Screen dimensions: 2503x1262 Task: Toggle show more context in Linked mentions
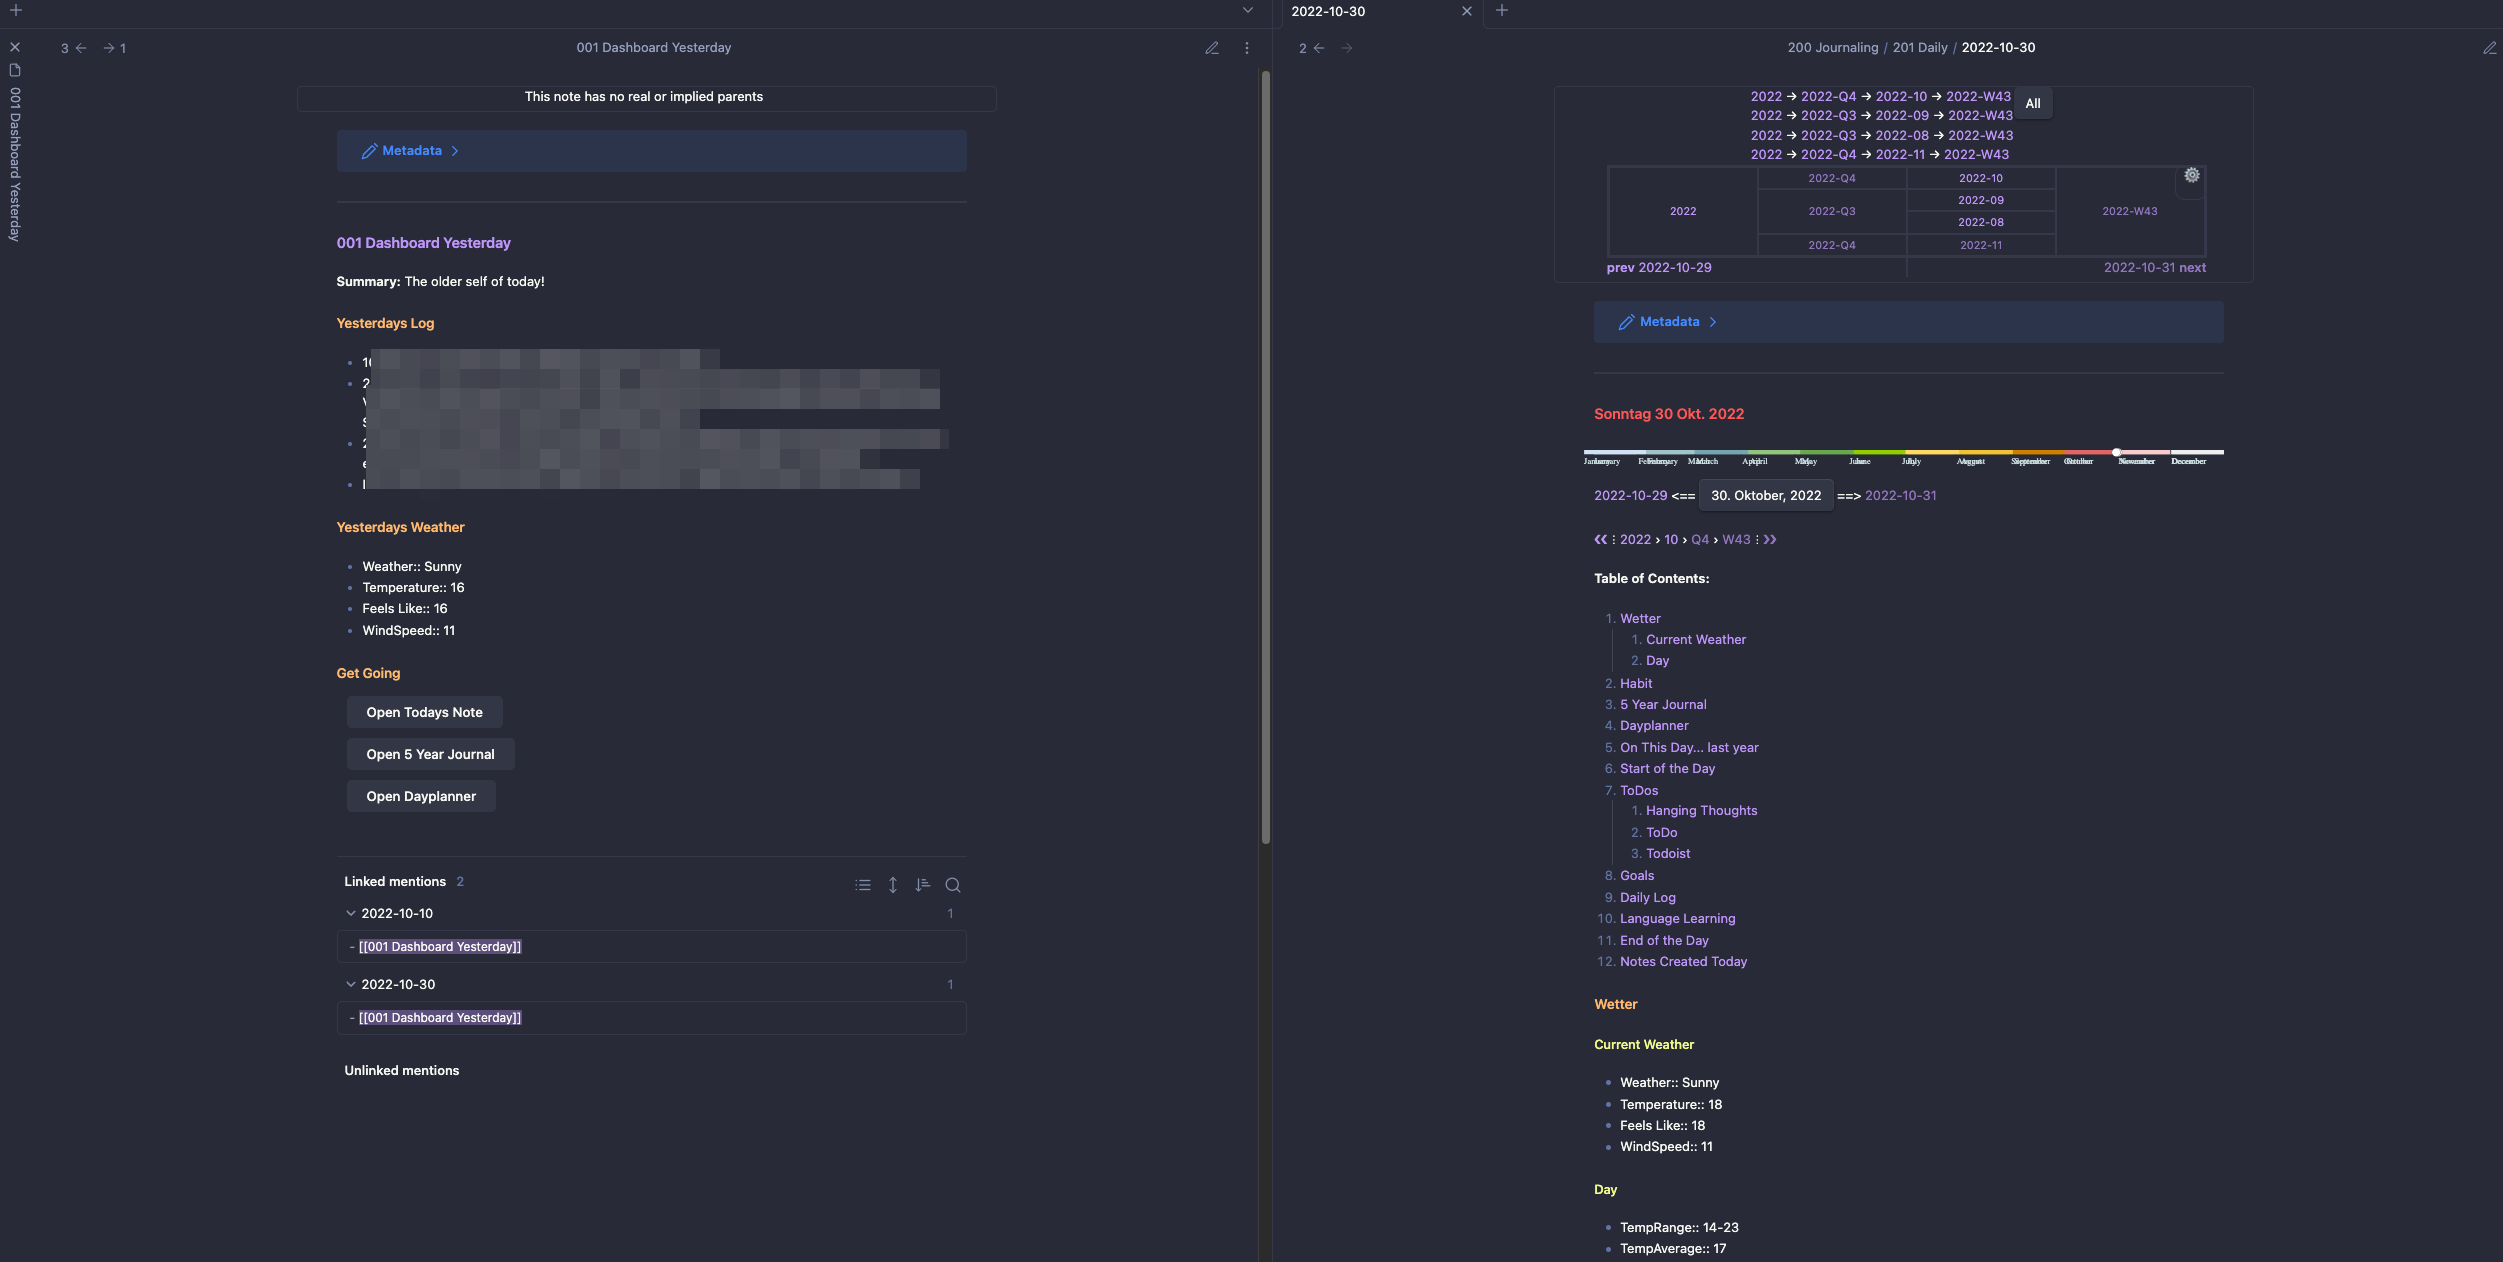click(x=892, y=885)
